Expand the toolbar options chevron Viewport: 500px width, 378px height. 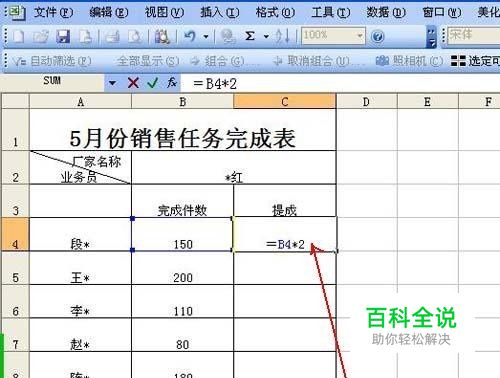click(x=431, y=36)
